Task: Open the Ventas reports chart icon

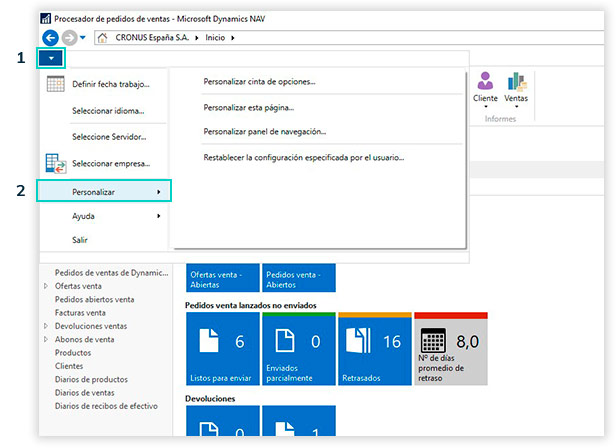Action: 516,83
